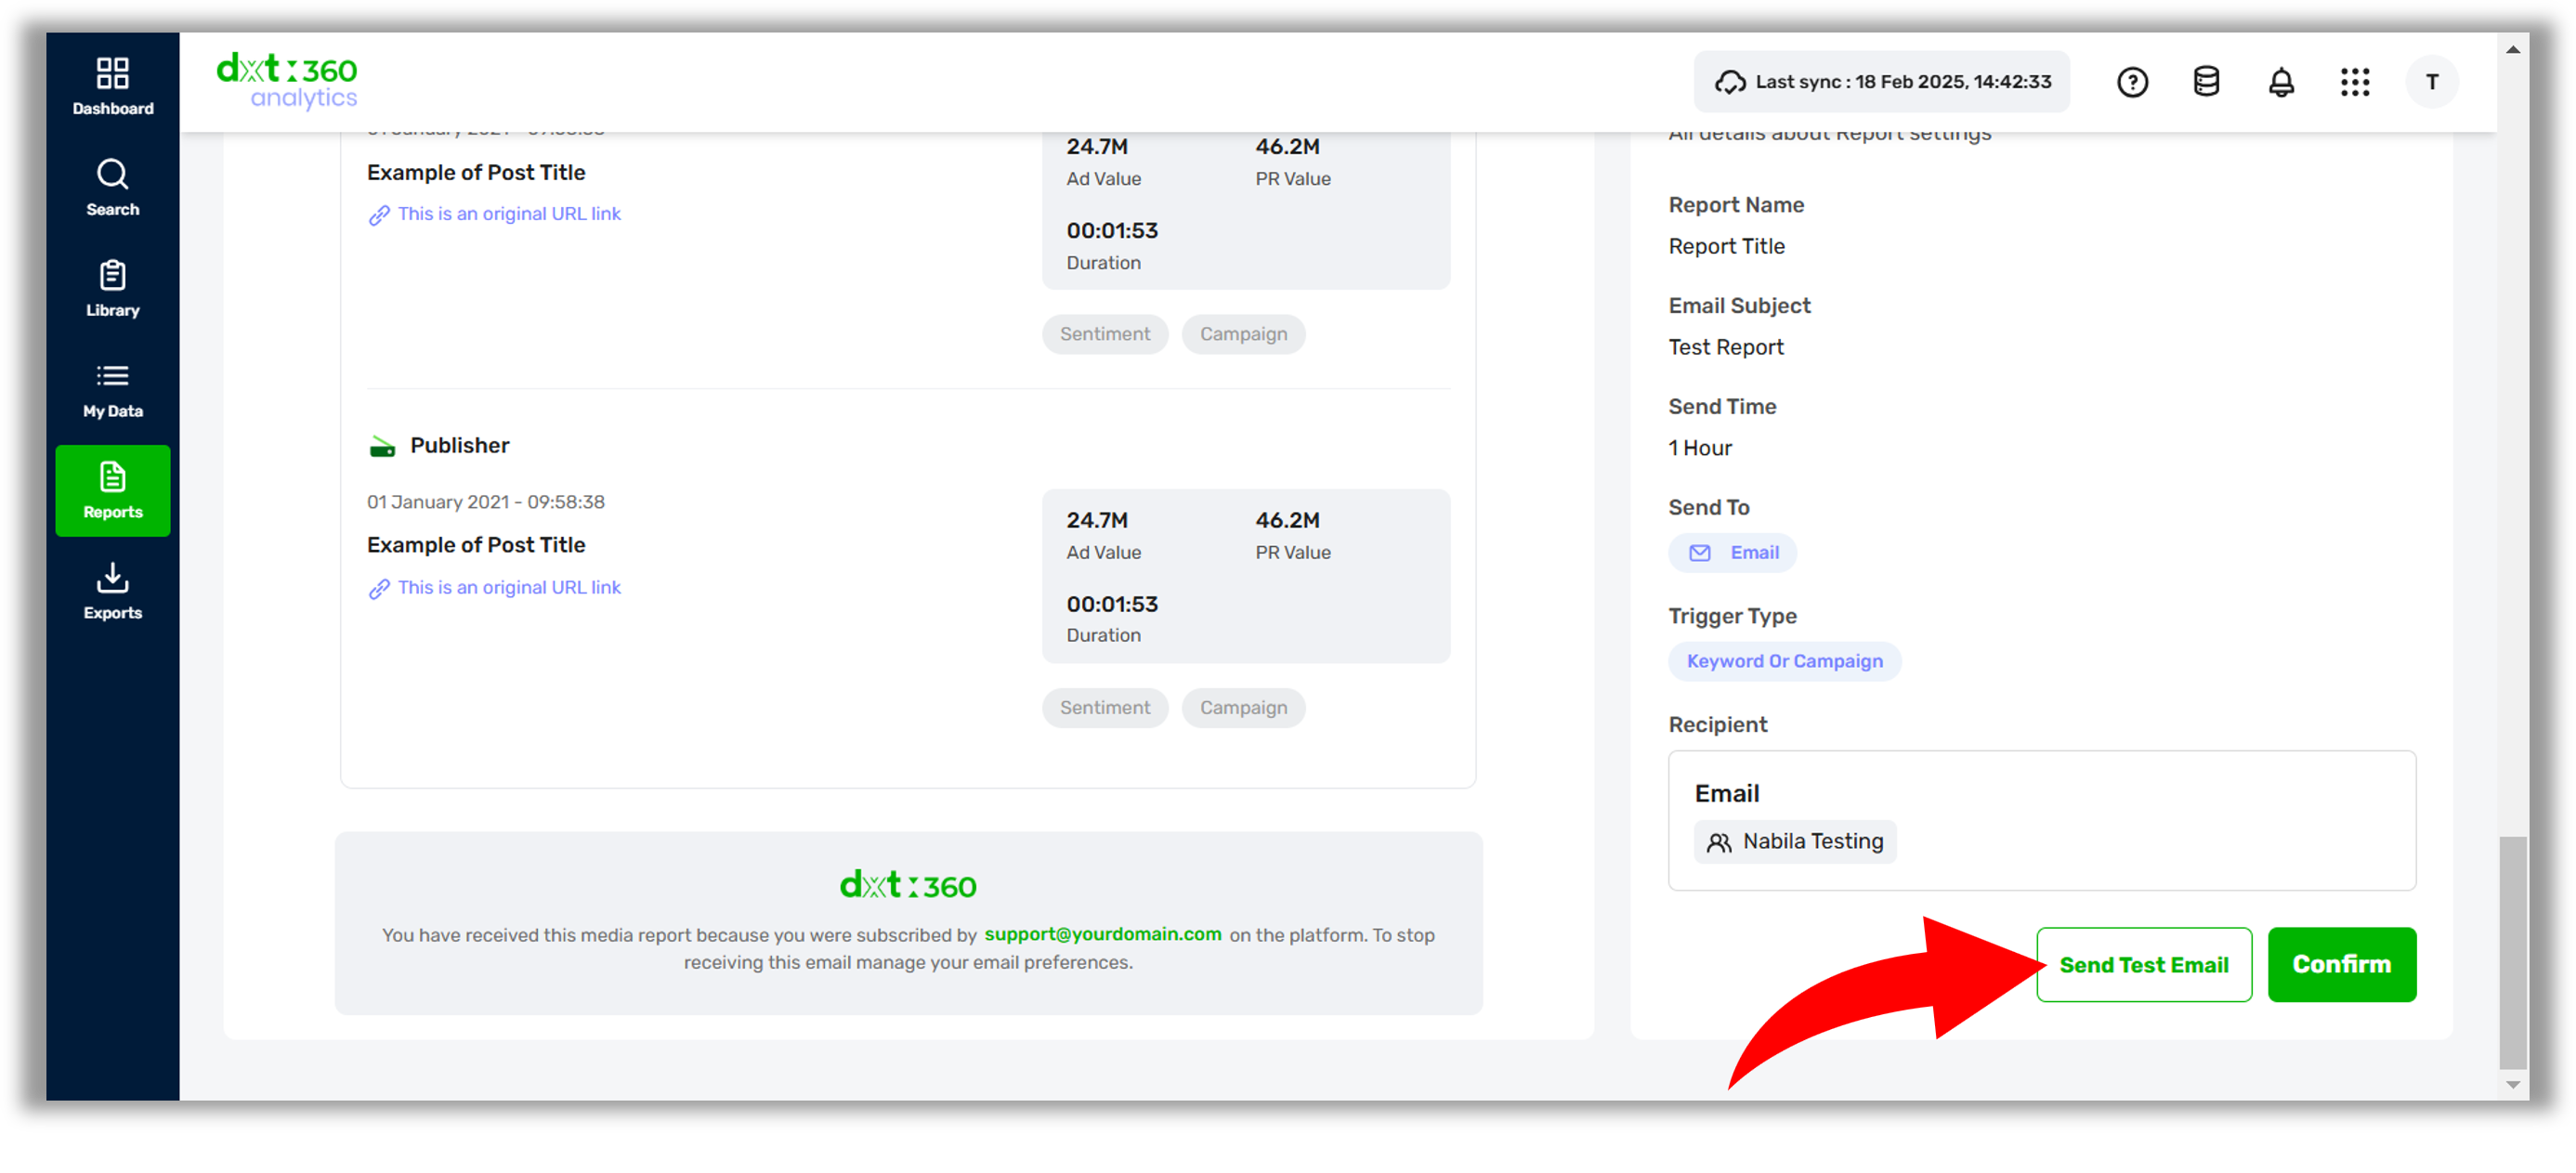Open the notifications bell
The height and width of the screenshot is (1173, 2576).
point(2281,82)
